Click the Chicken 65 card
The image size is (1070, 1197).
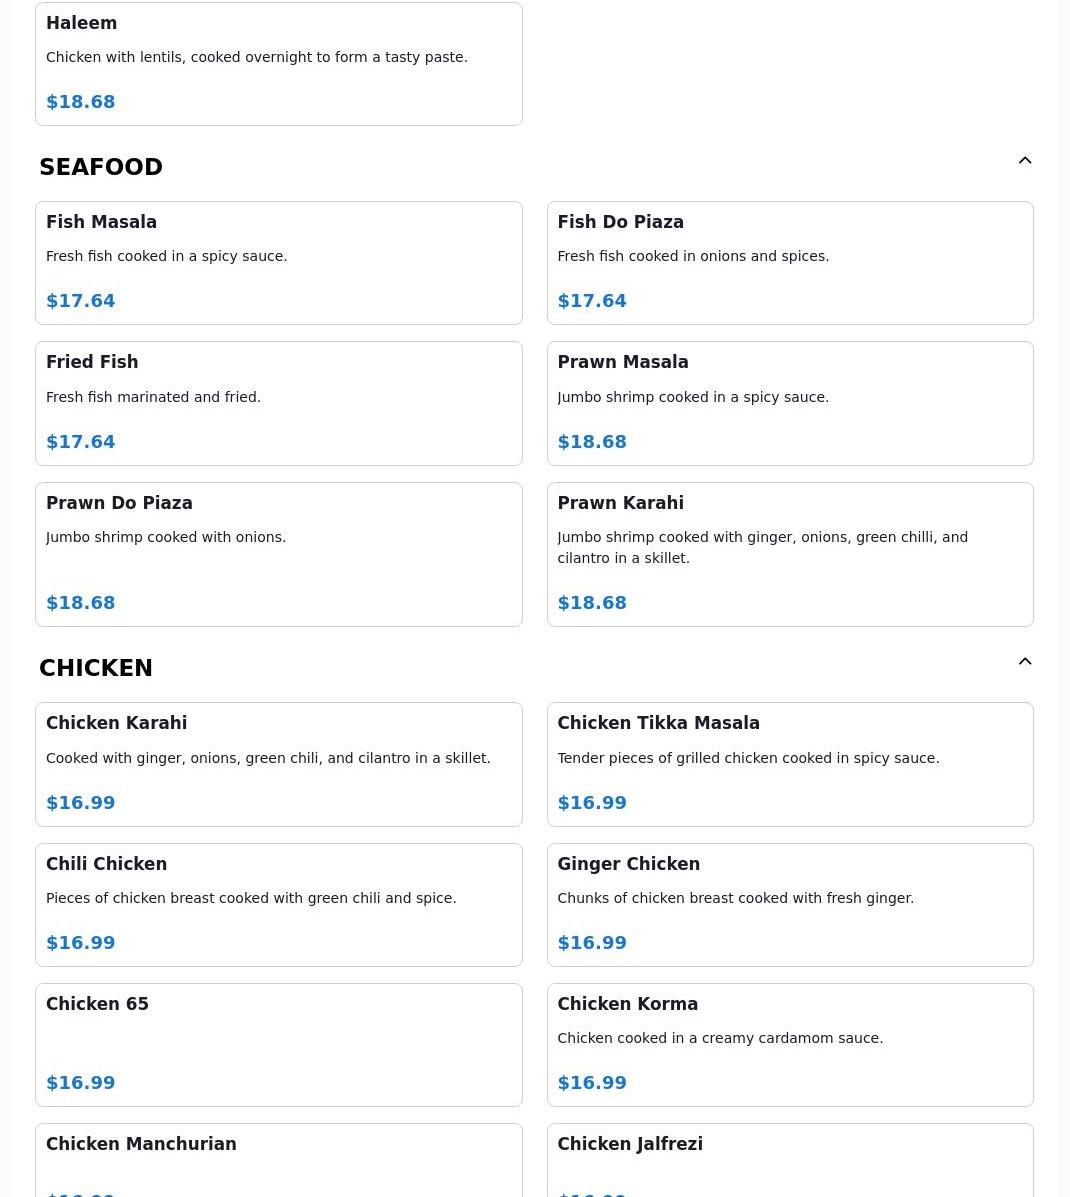point(278,1044)
